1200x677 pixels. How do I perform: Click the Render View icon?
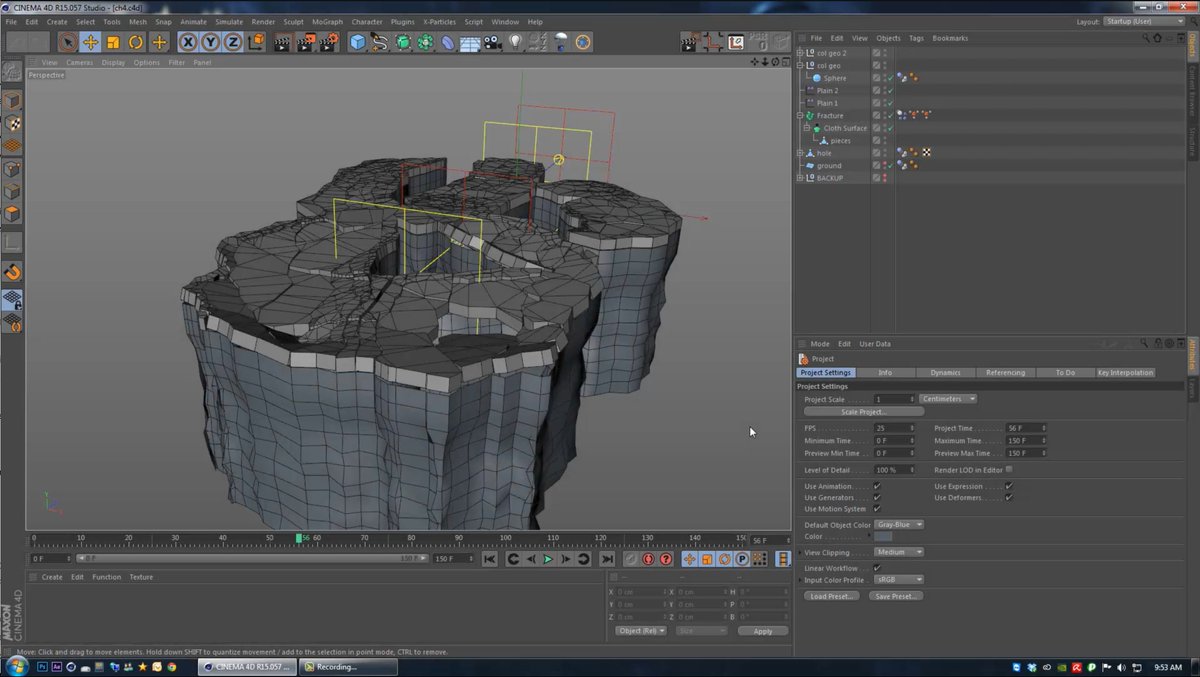[x=283, y=41]
